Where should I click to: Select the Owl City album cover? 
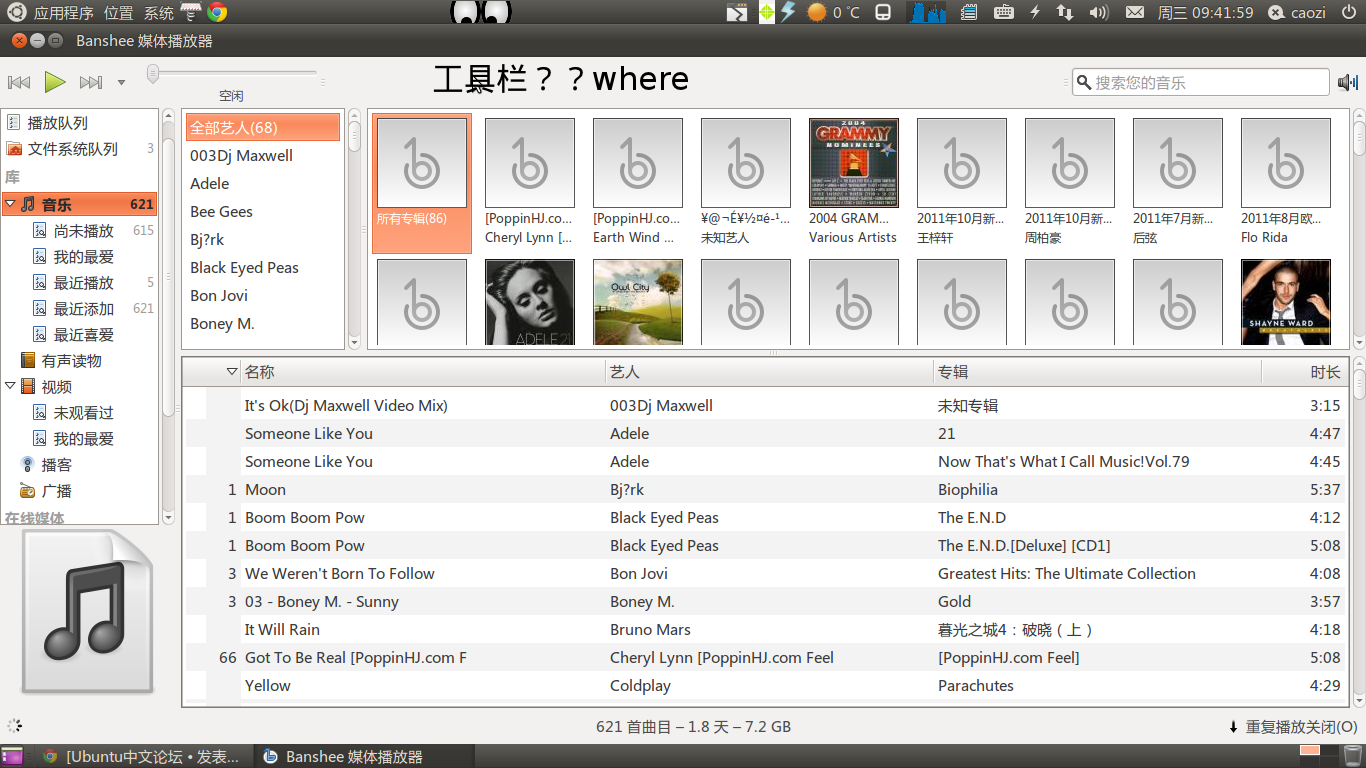click(x=638, y=302)
